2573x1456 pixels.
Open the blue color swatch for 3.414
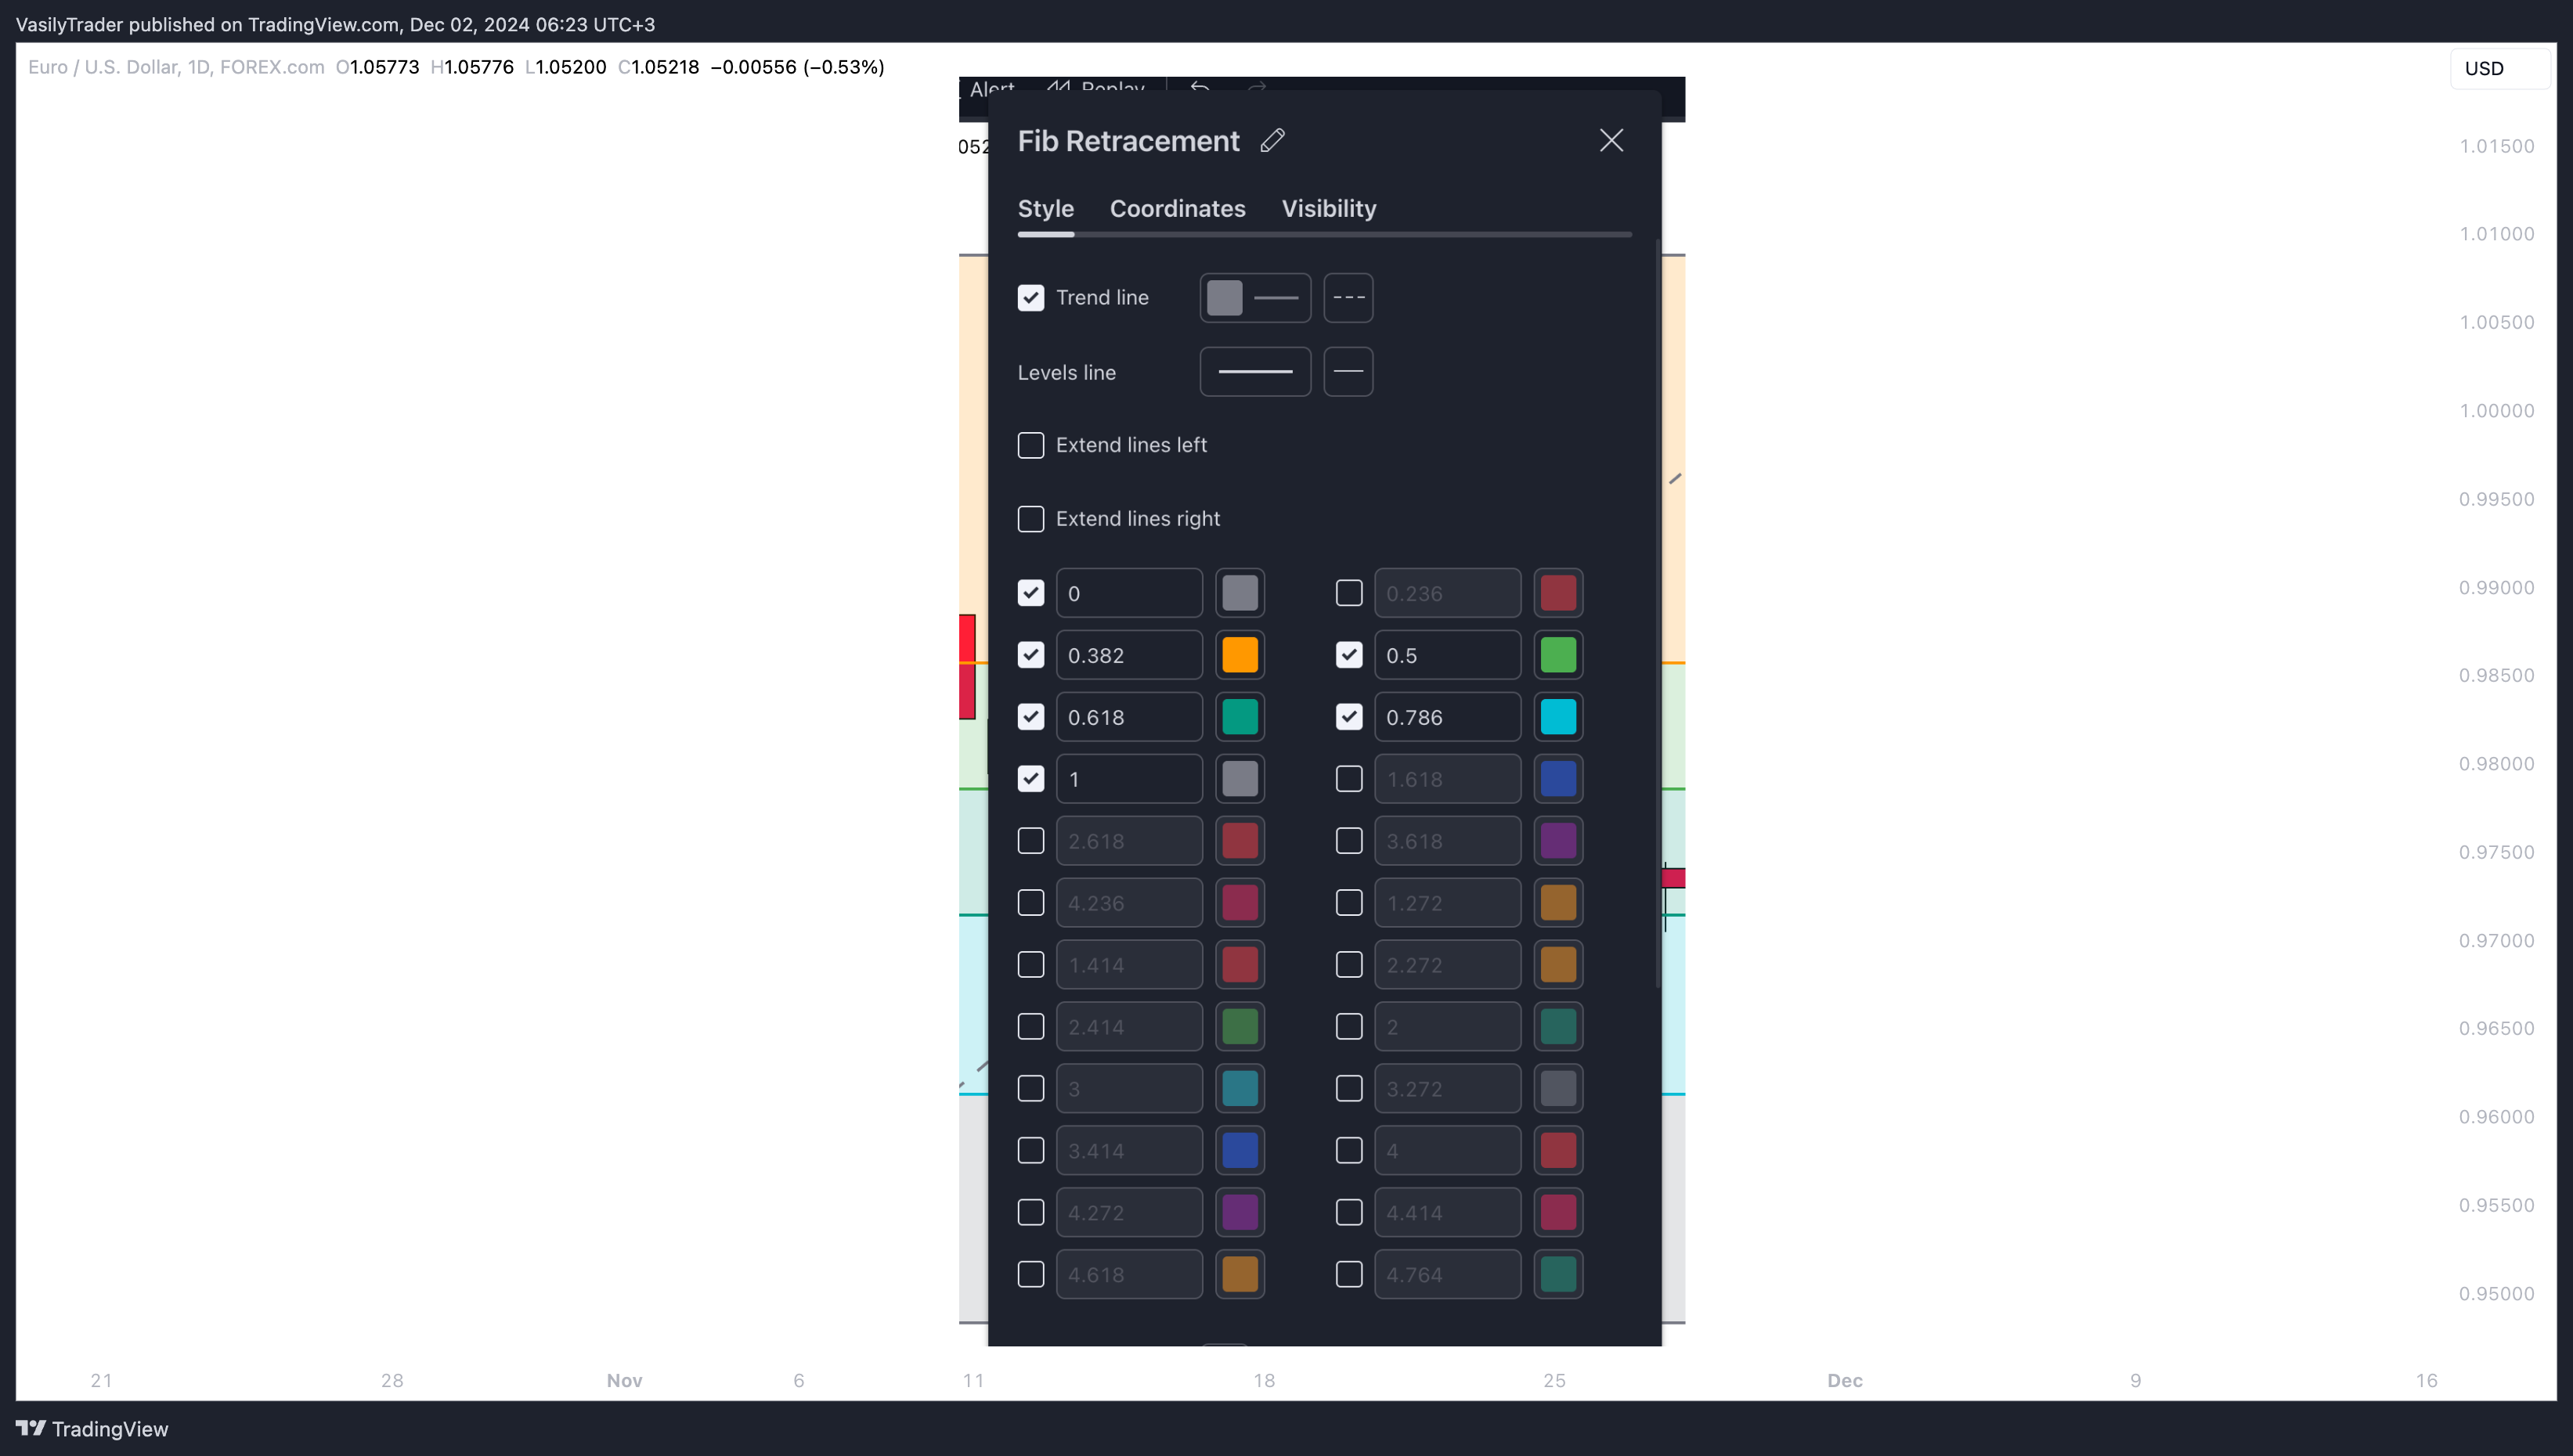coord(1240,1150)
